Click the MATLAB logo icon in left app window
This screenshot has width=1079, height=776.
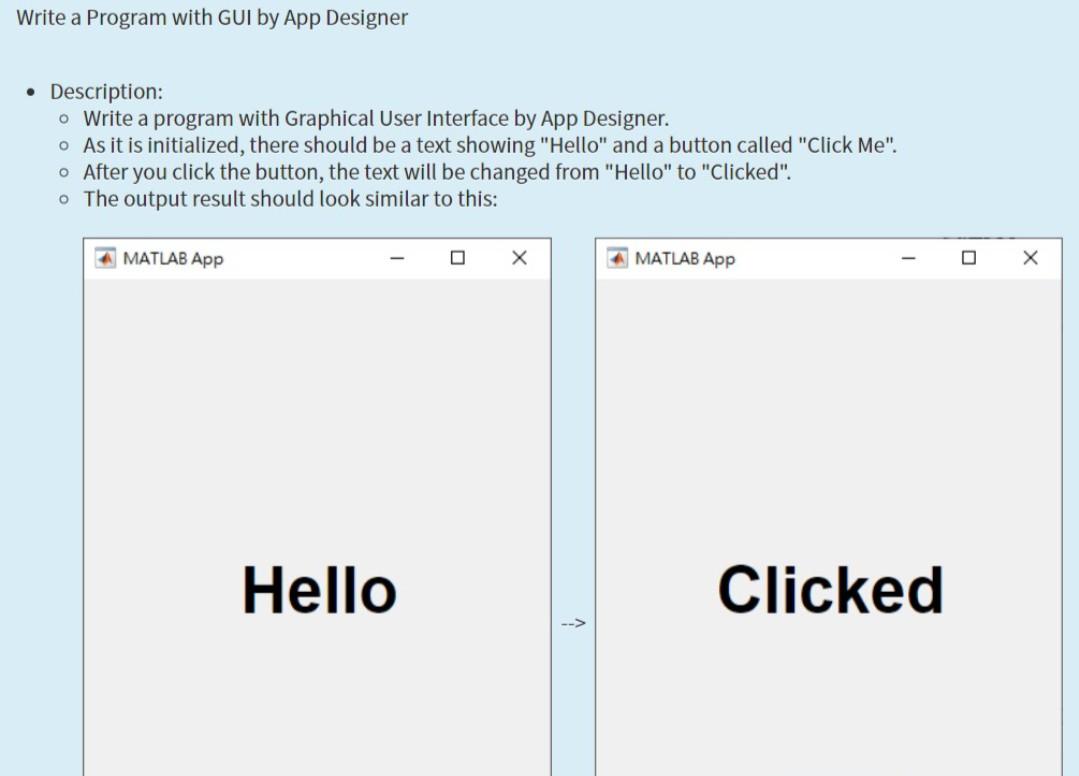tap(105, 258)
